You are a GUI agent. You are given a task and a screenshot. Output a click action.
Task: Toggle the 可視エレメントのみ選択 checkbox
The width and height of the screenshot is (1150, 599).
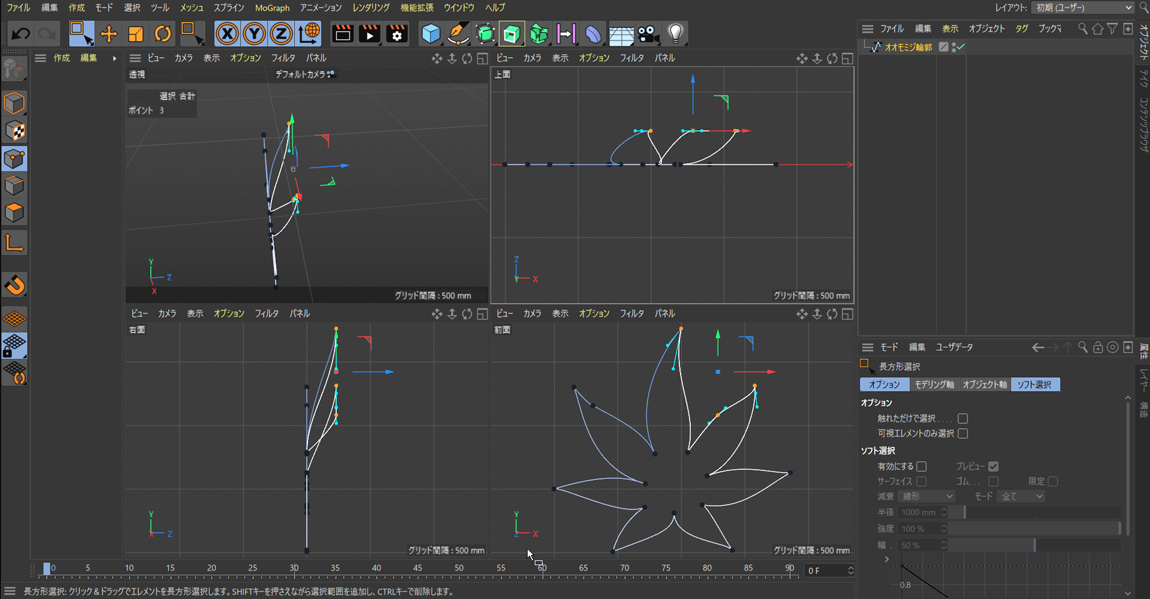tap(962, 433)
